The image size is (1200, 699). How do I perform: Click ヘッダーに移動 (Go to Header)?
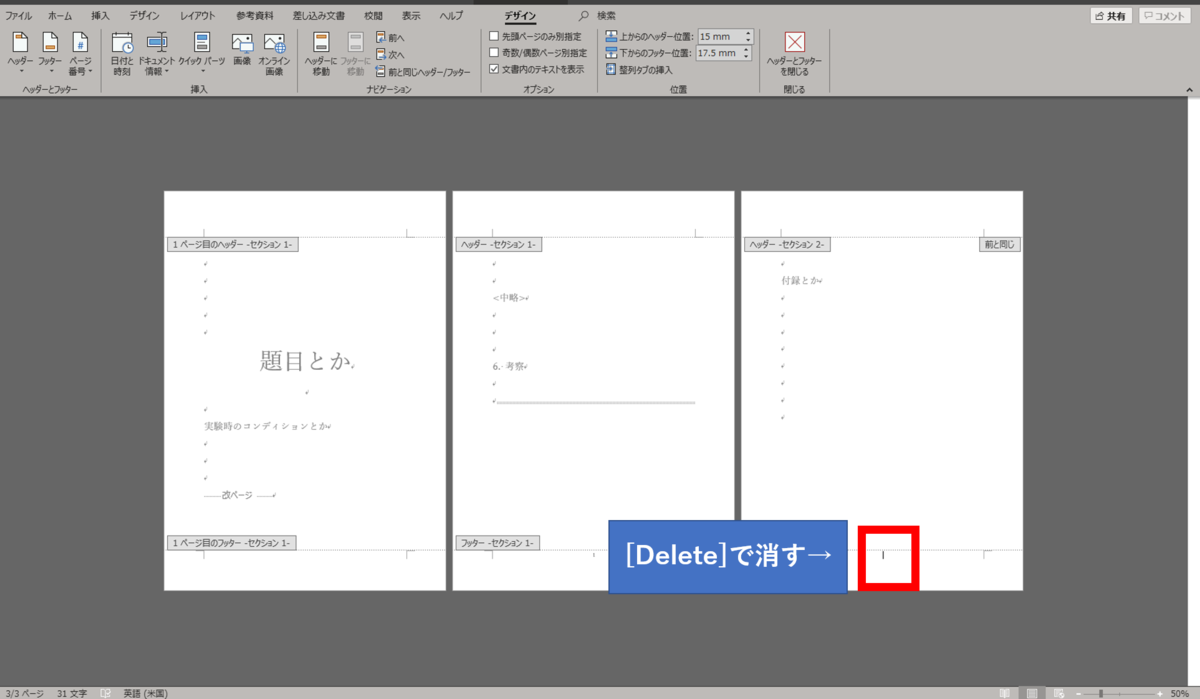[321, 54]
